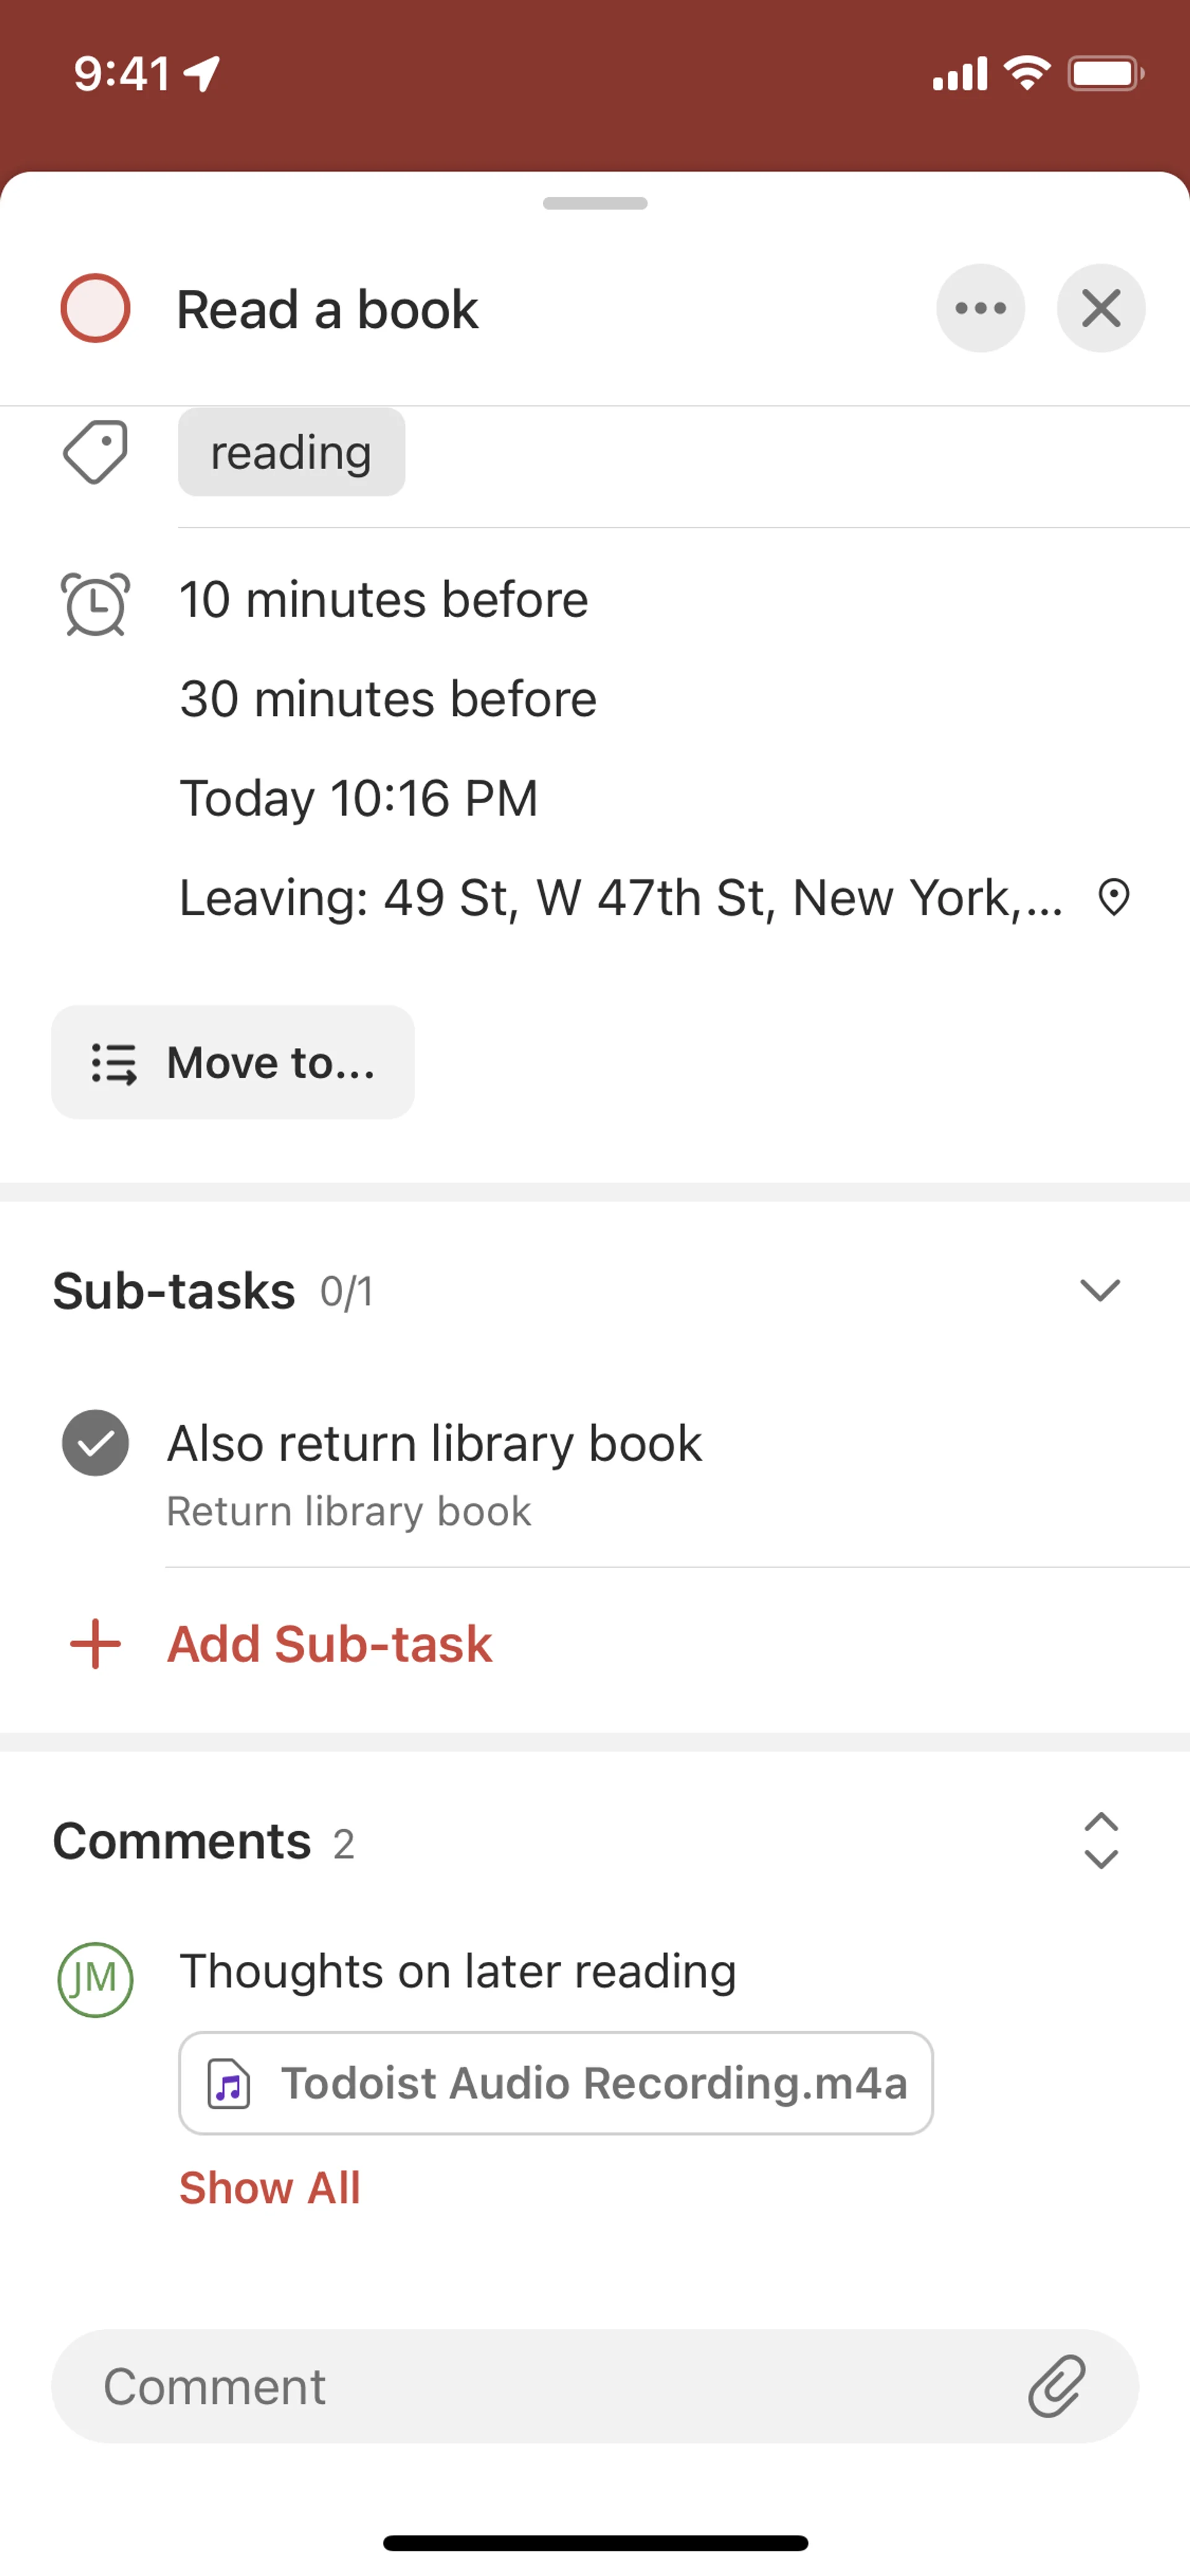The image size is (1190, 2576).
Task: Tap the Comment input field
Action: tap(540, 2386)
